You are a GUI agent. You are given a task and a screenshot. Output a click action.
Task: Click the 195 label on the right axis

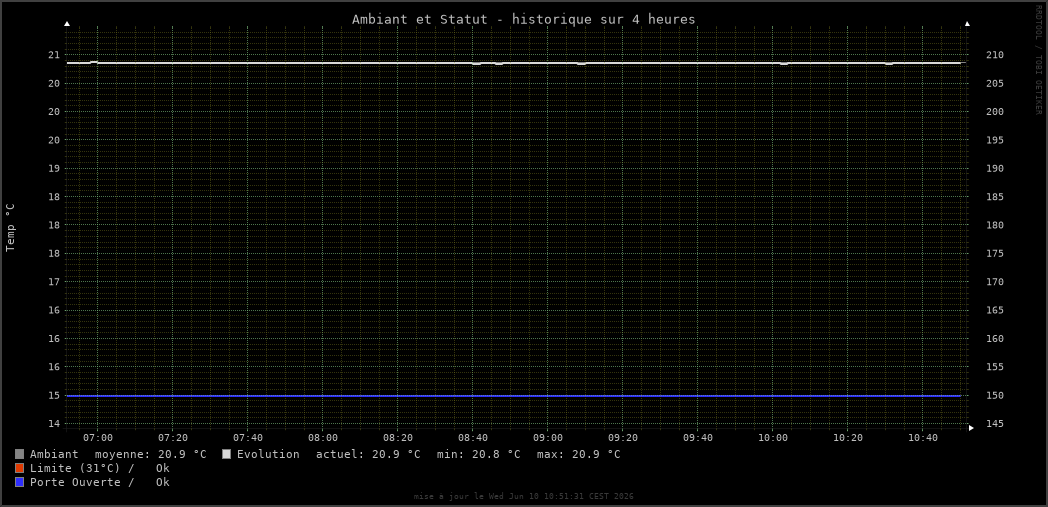click(995, 140)
